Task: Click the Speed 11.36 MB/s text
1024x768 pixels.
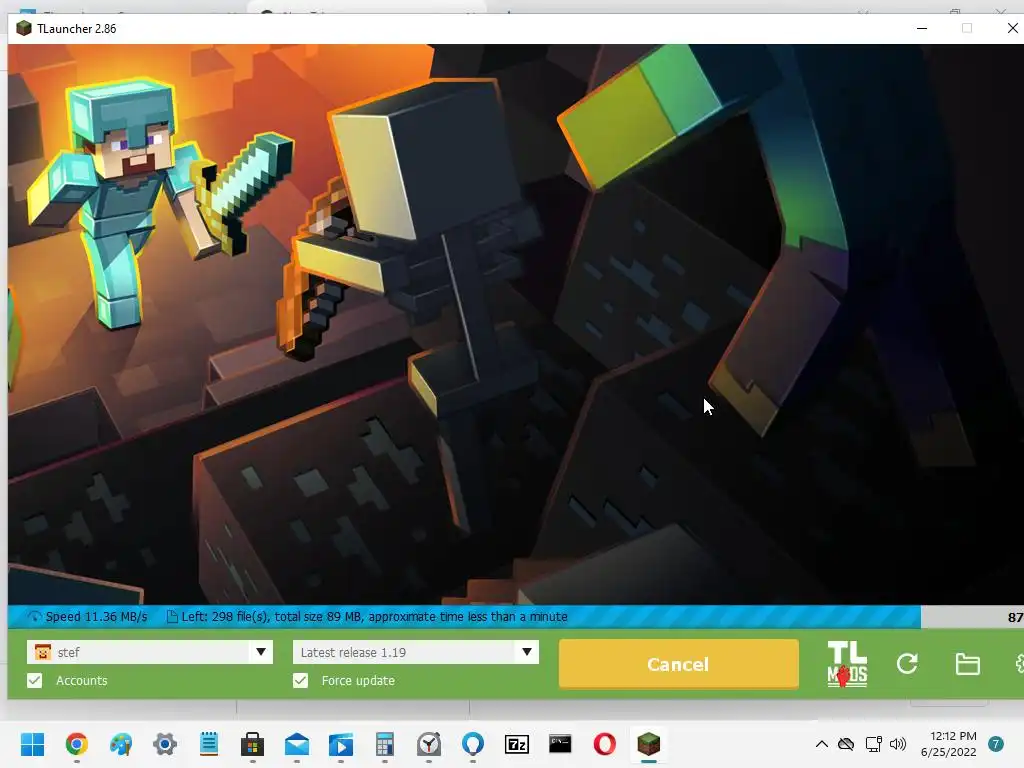Action: click(x=97, y=616)
